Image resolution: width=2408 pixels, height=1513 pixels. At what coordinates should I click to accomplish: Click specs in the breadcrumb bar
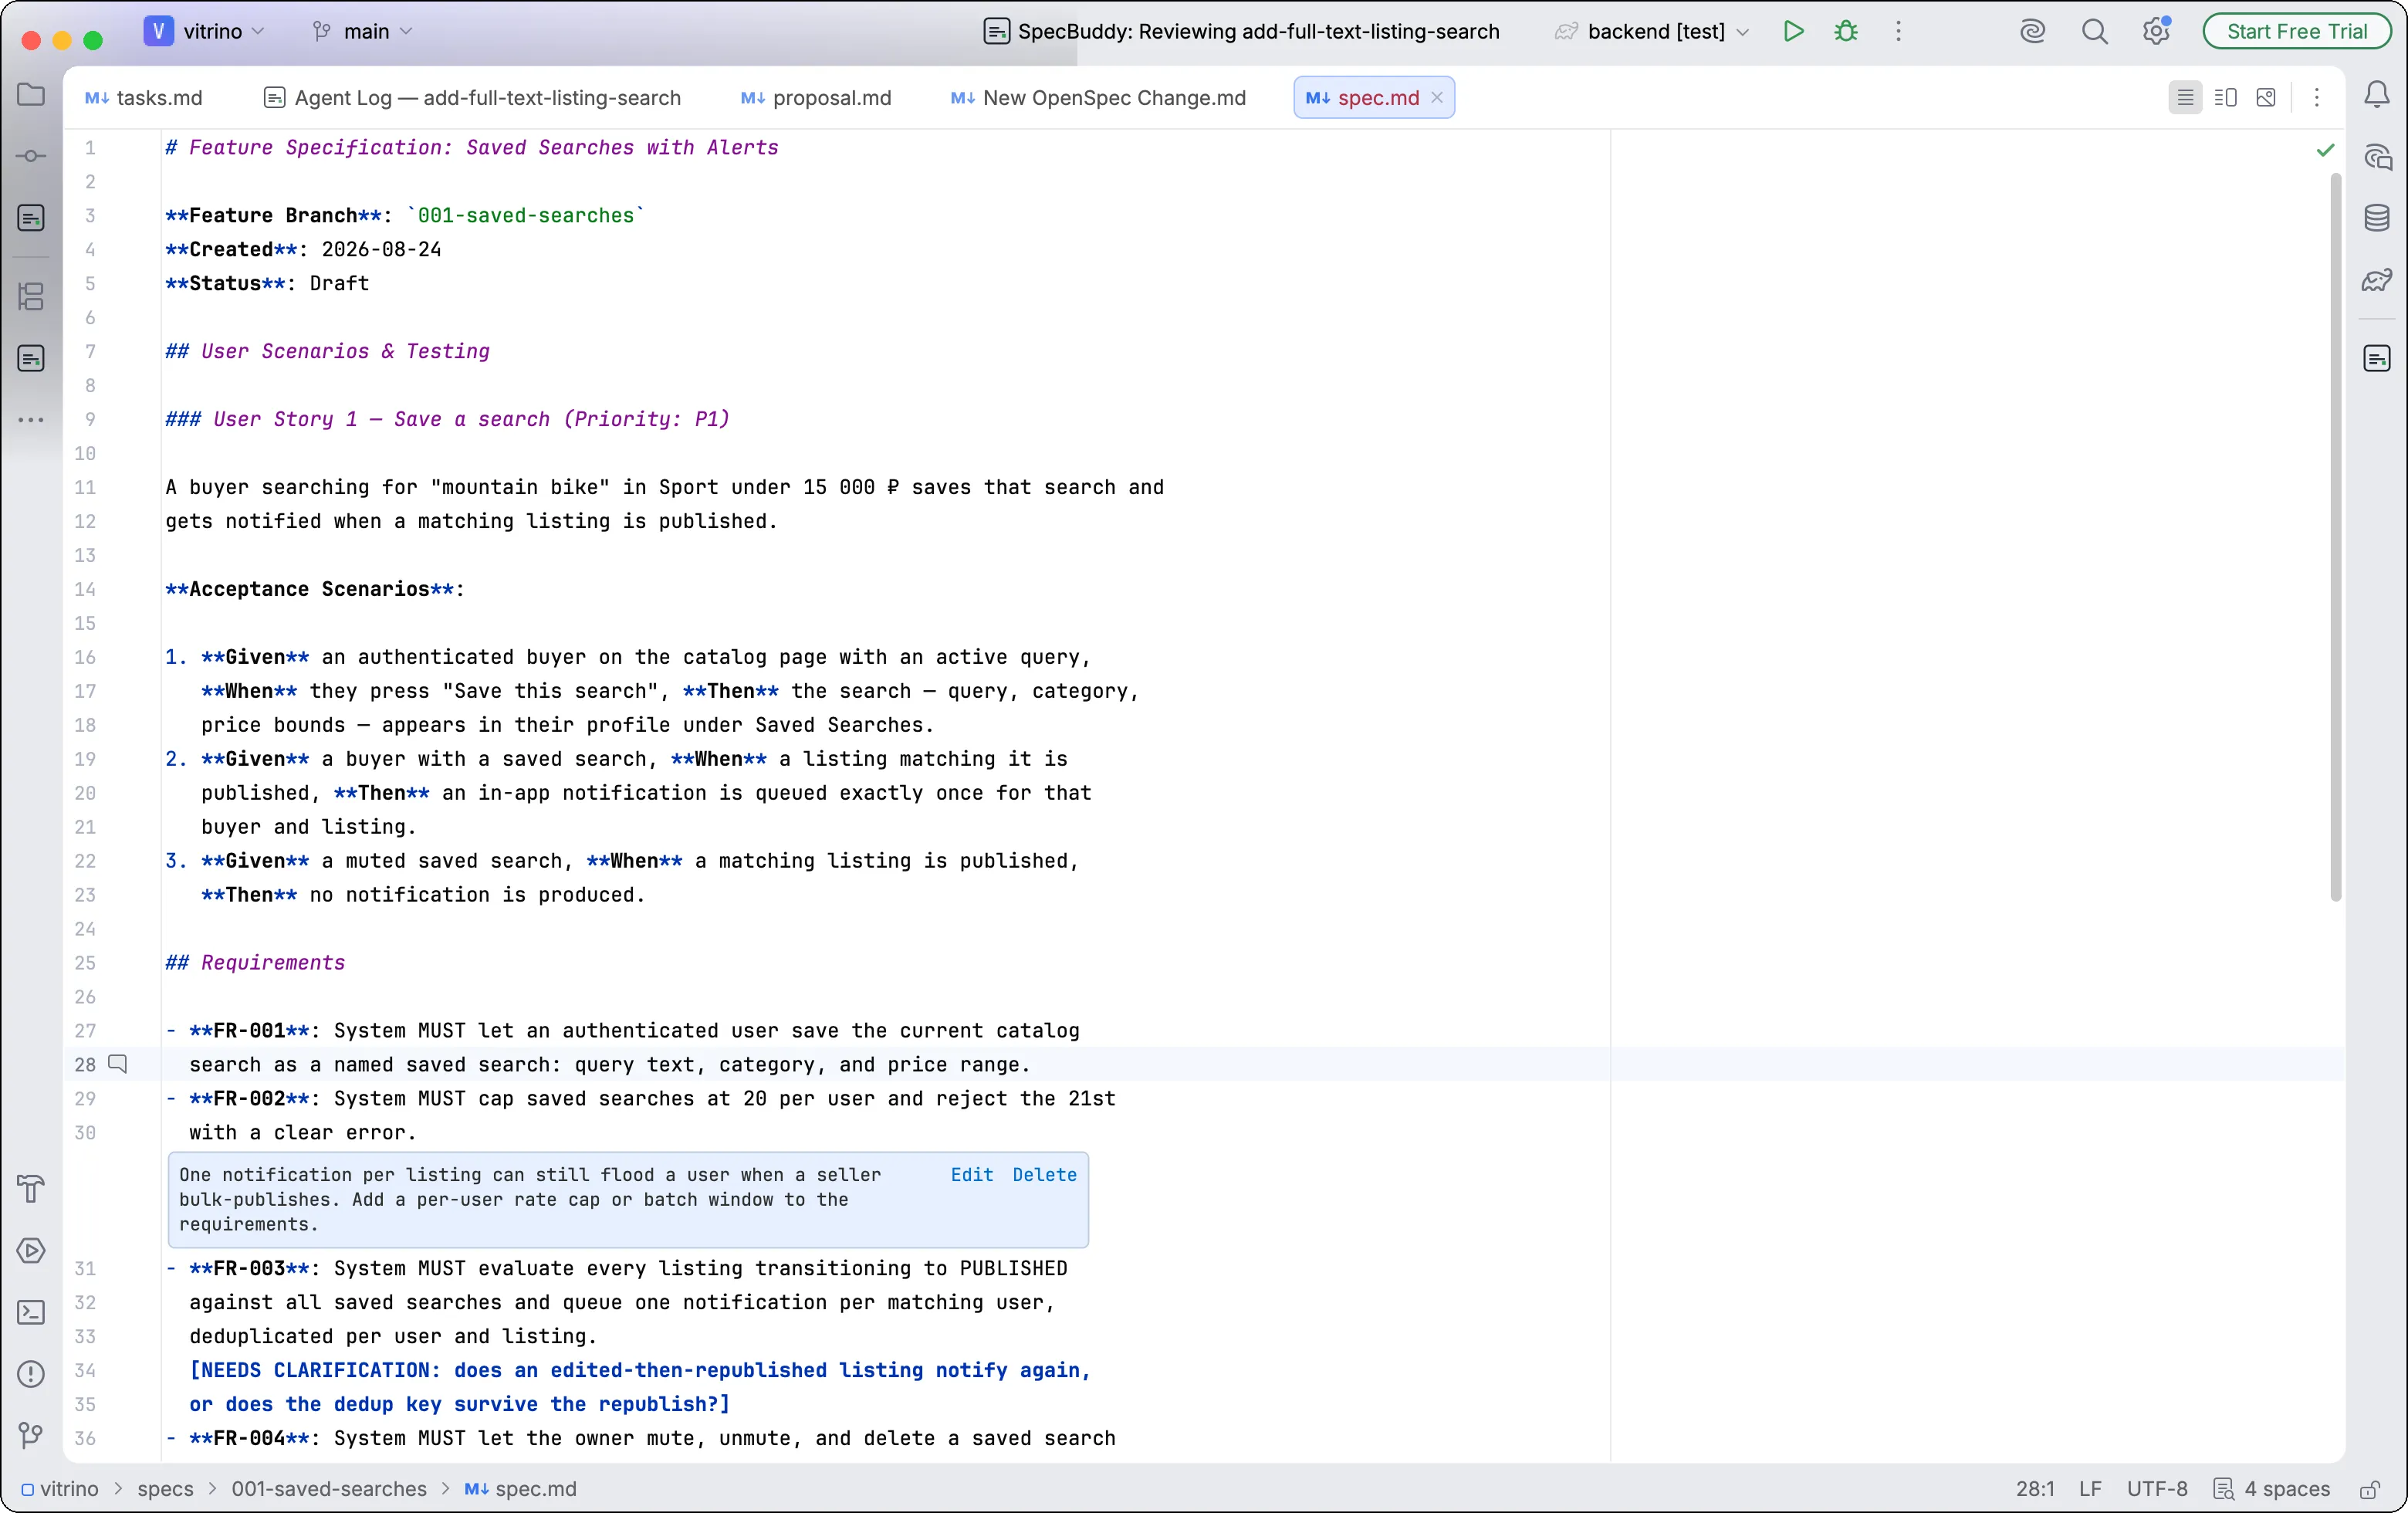(x=165, y=1489)
